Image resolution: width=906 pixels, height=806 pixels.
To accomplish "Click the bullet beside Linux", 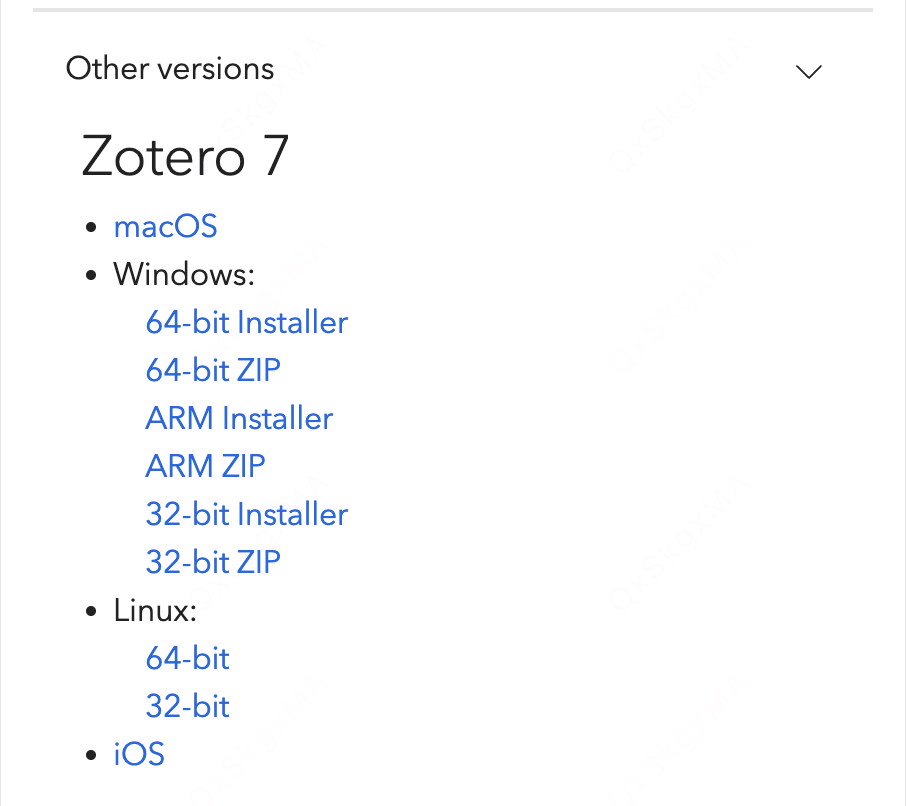I will [x=93, y=611].
